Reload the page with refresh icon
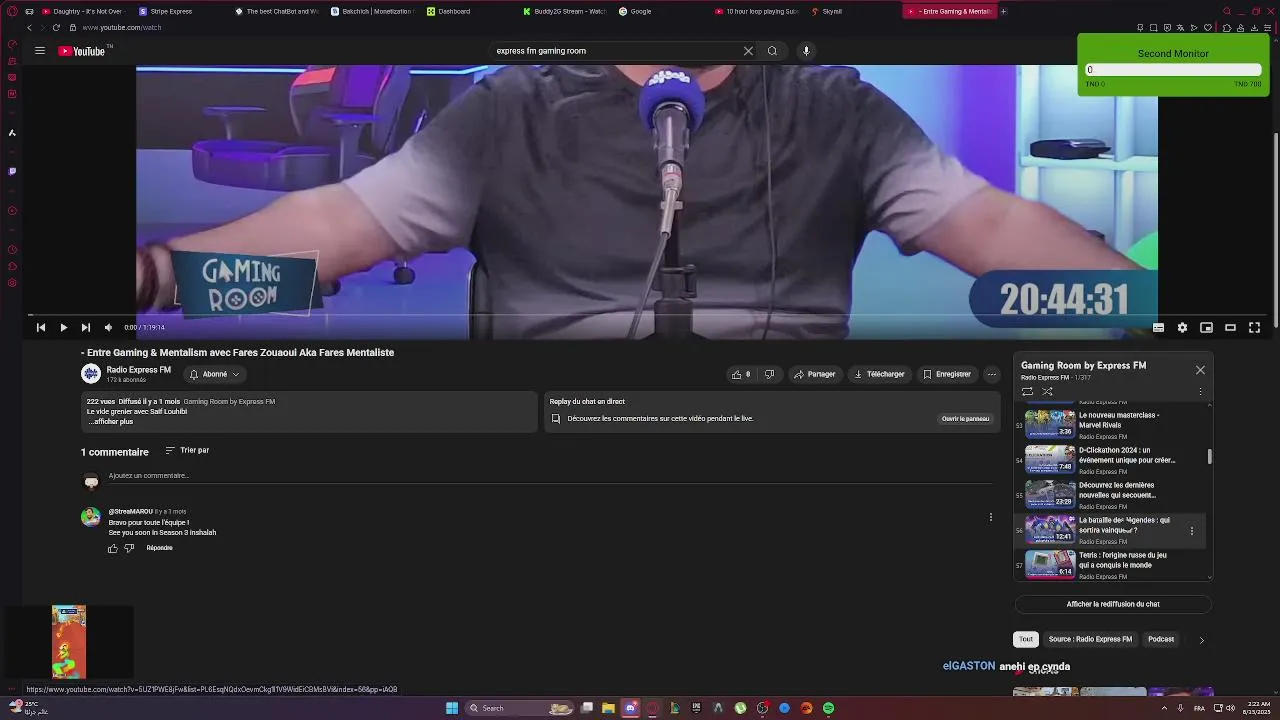 [56, 28]
